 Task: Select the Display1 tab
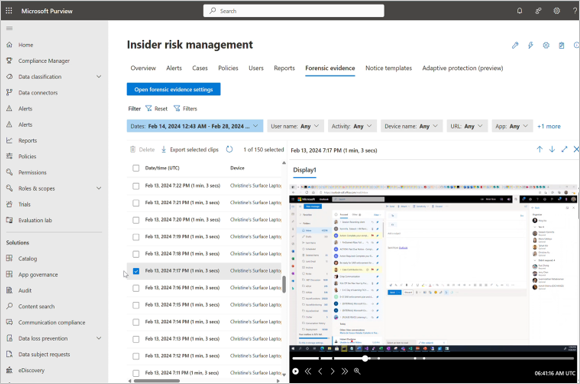point(304,170)
